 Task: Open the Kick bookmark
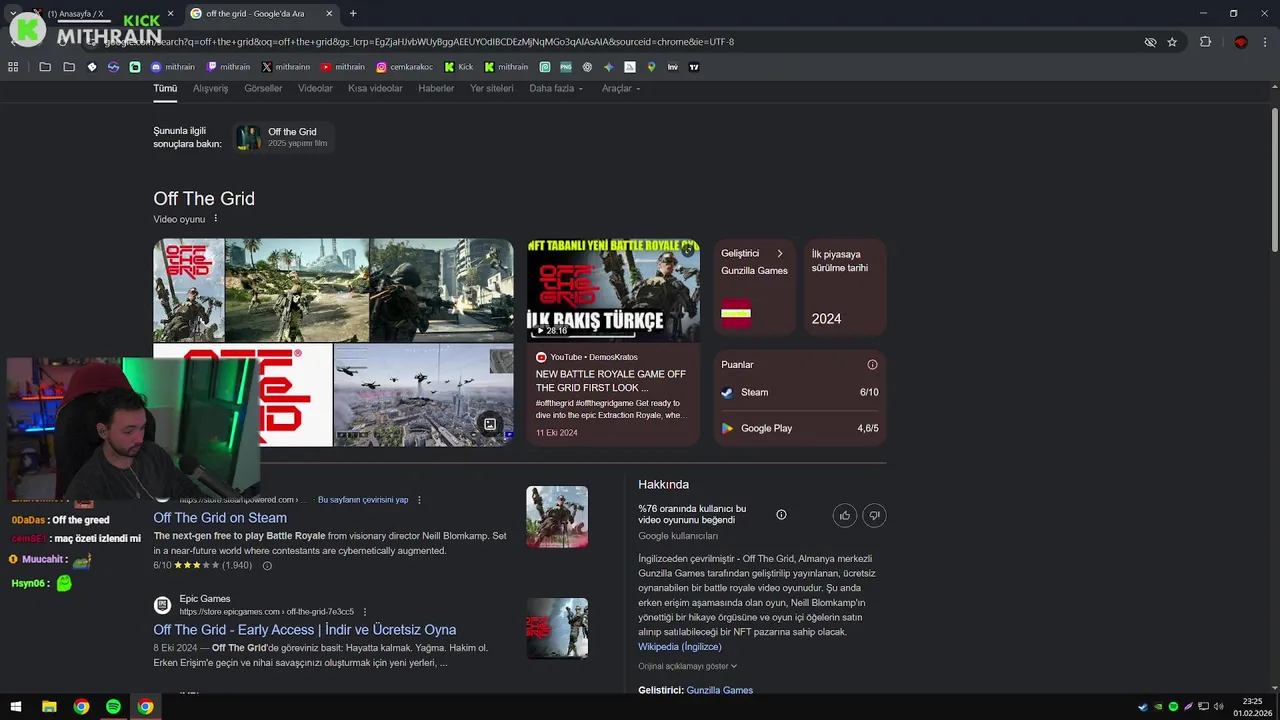point(458,67)
